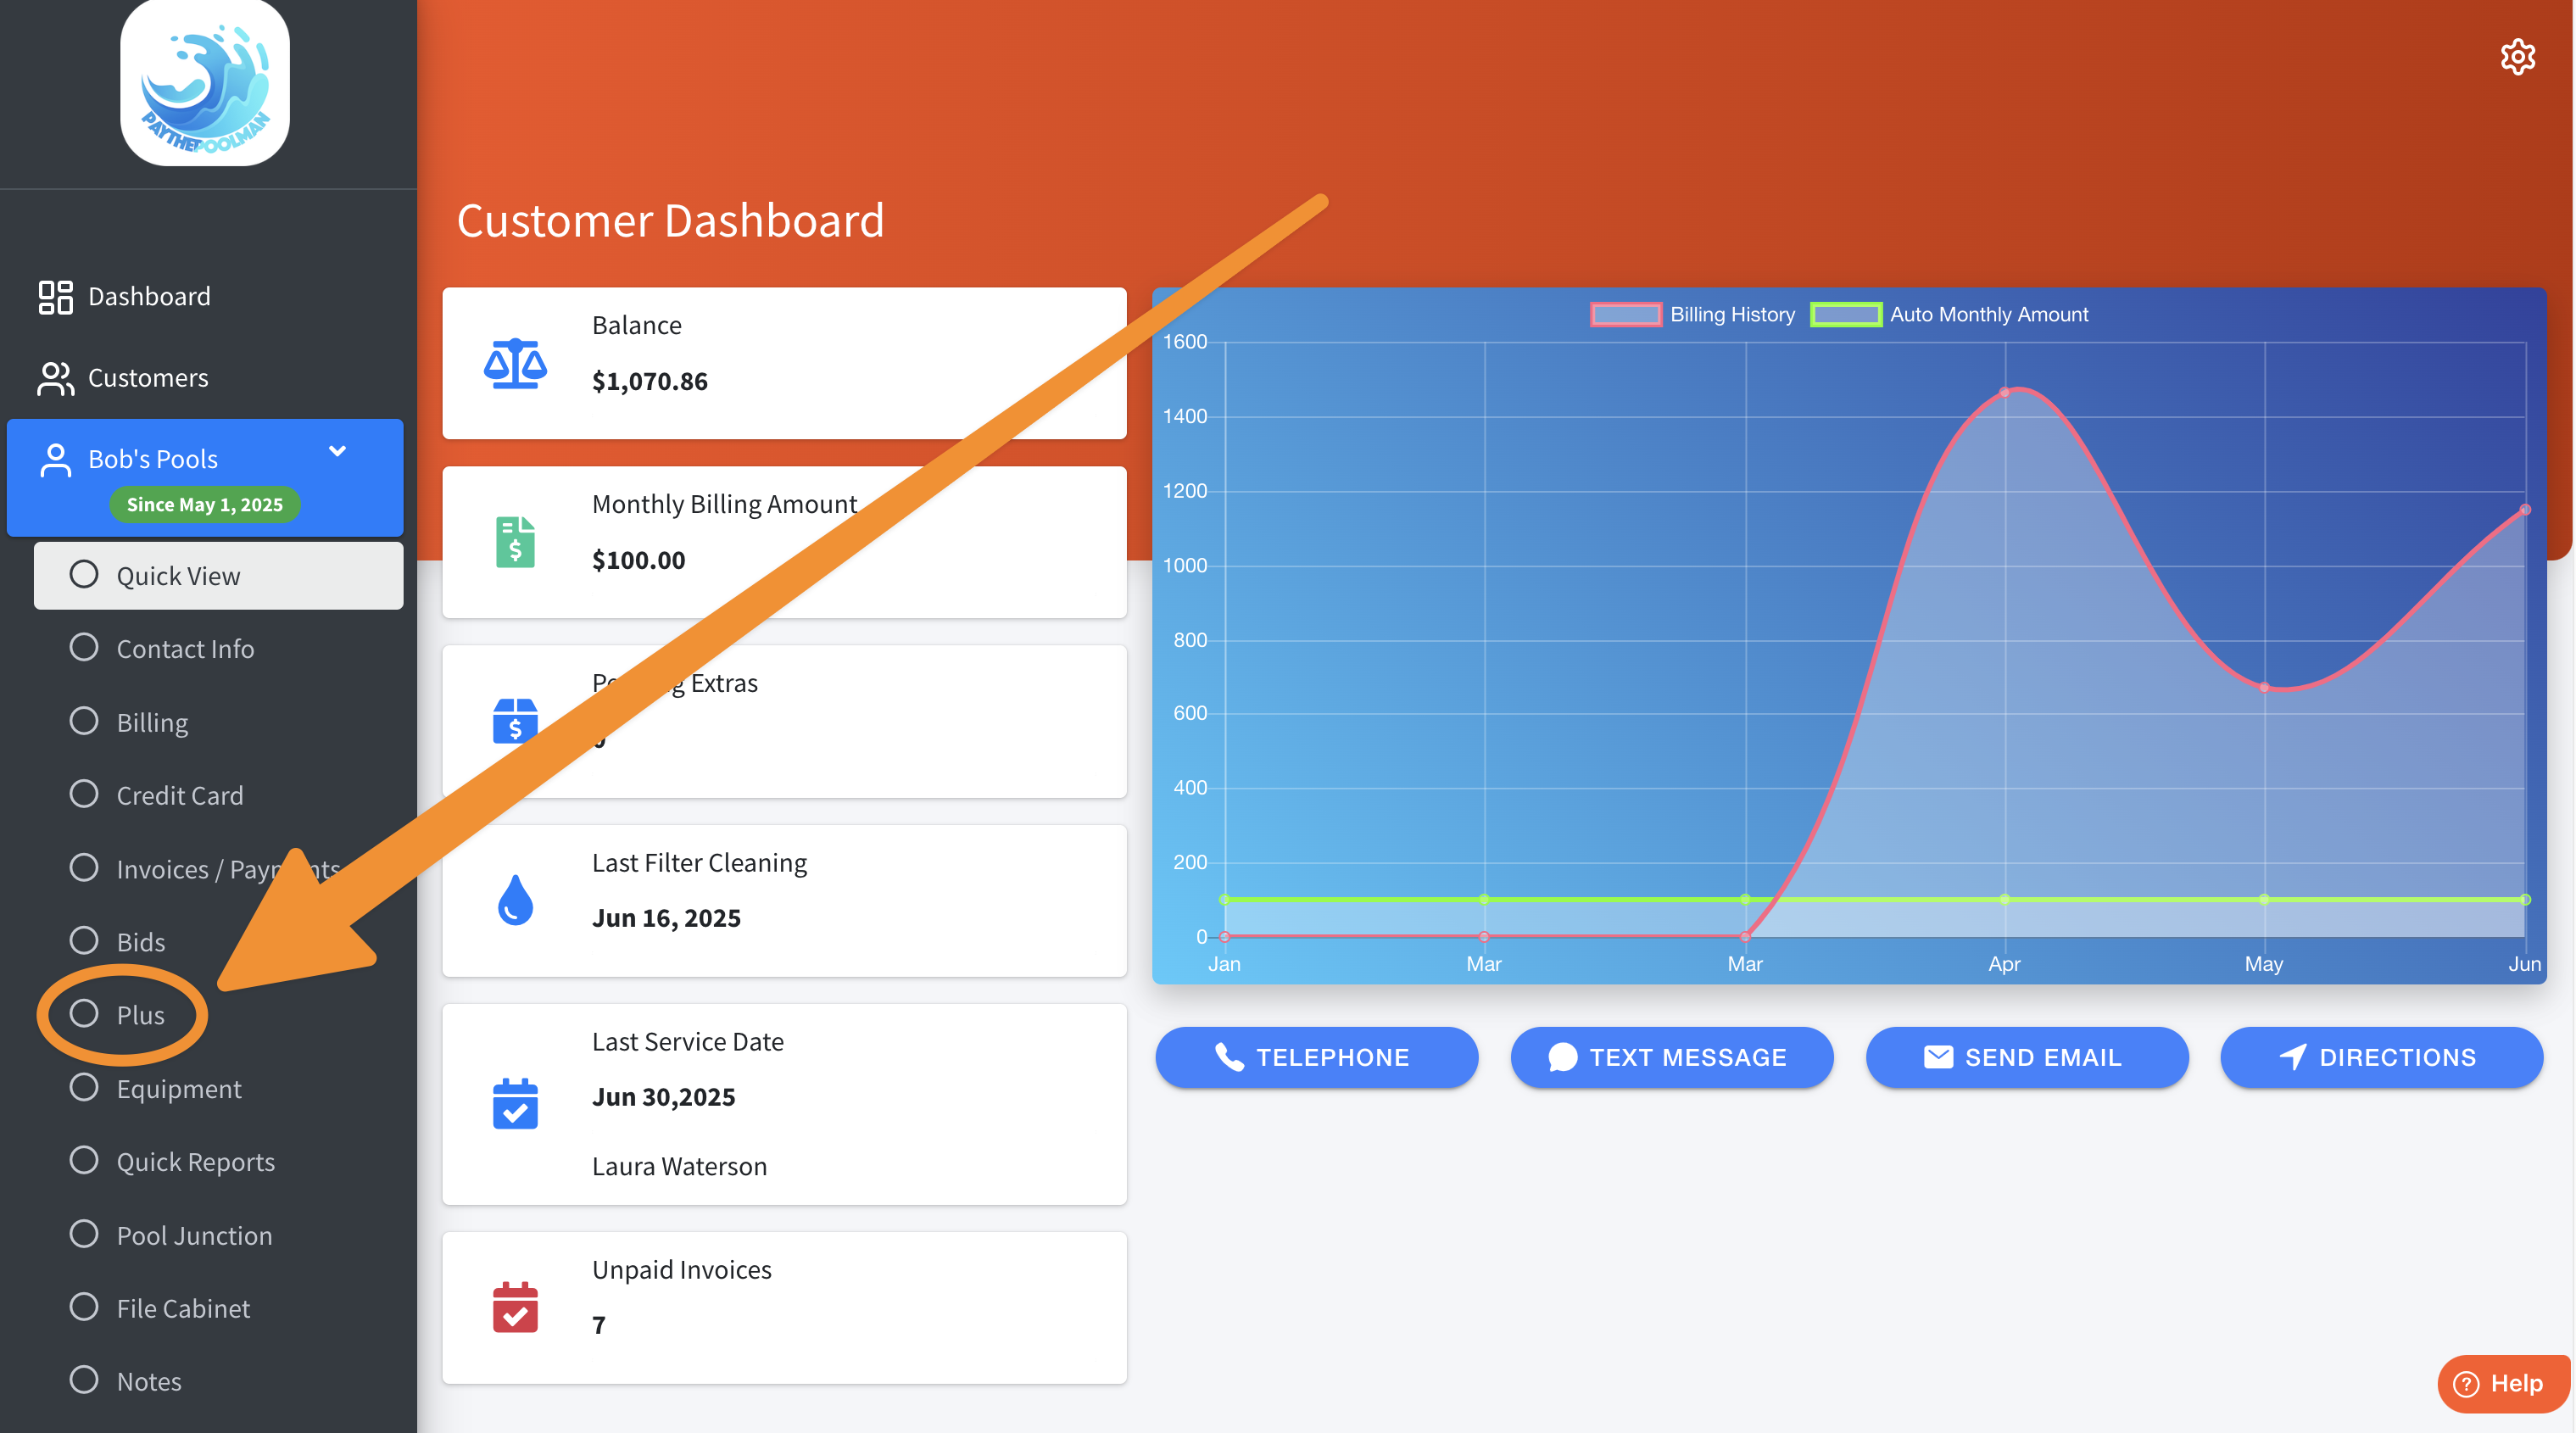Select the Equipment radio item

point(85,1088)
